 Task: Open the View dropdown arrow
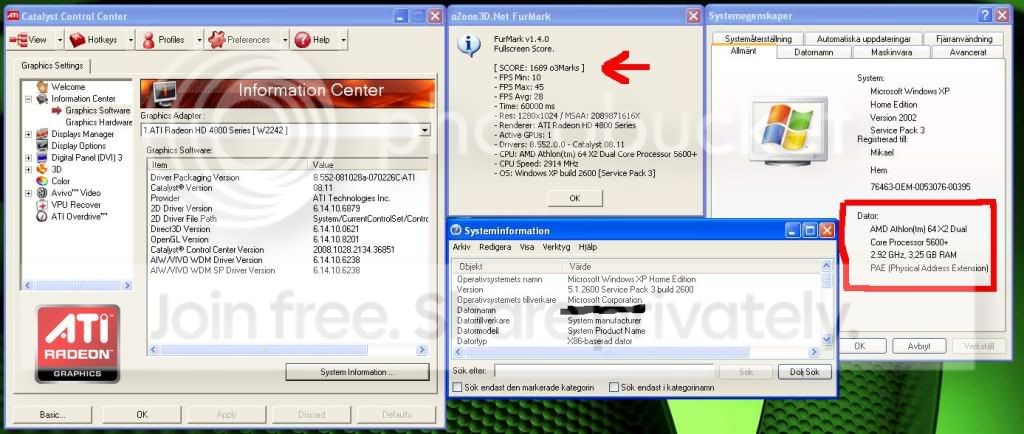coord(59,40)
